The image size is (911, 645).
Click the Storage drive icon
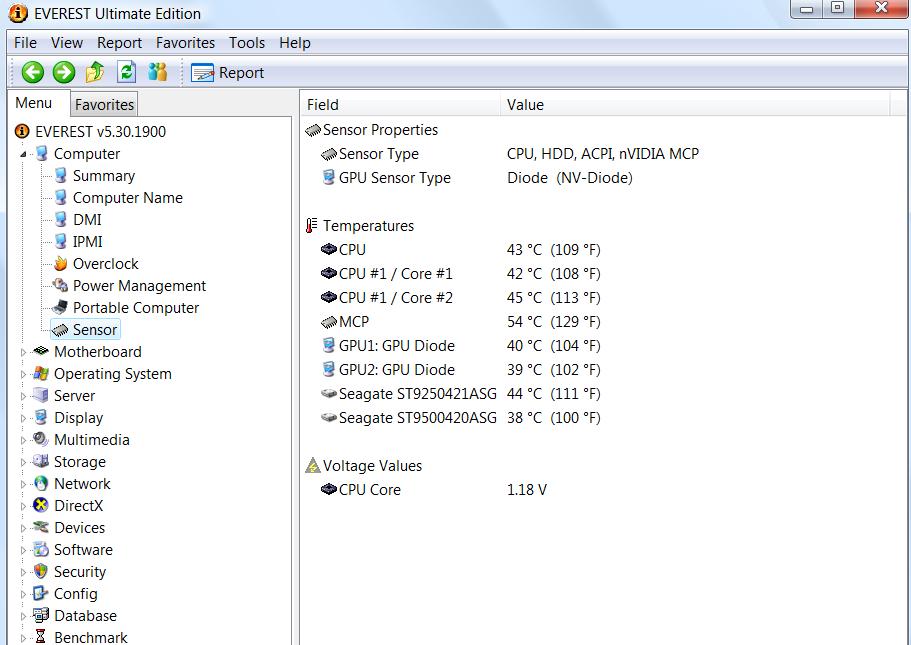coord(41,461)
